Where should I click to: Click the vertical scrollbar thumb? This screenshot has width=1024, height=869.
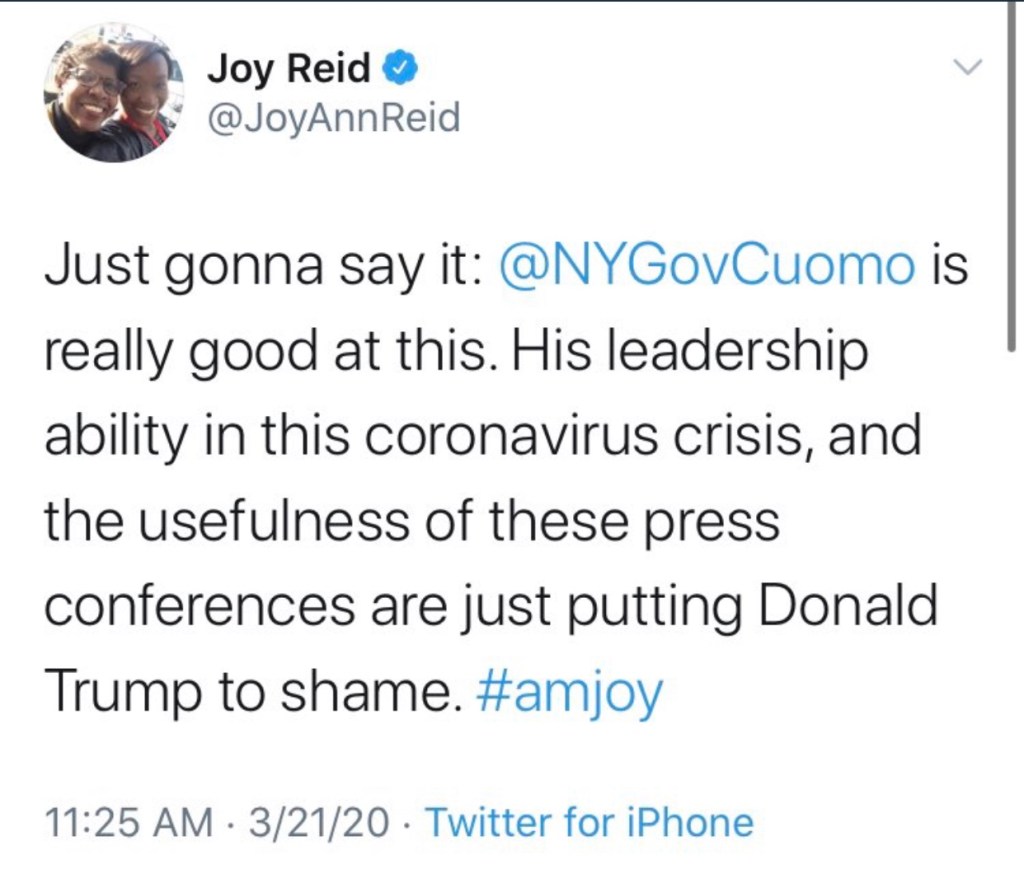(1011, 180)
